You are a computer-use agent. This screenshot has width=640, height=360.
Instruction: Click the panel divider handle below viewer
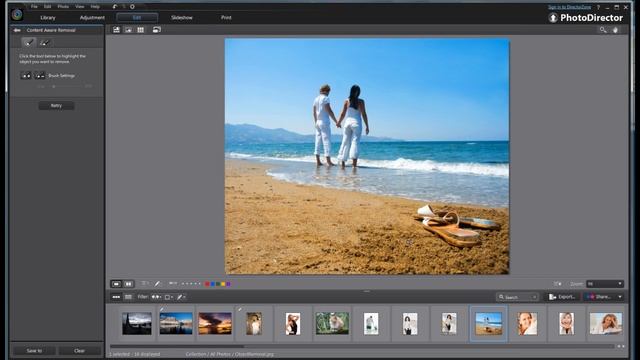coord(367,291)
